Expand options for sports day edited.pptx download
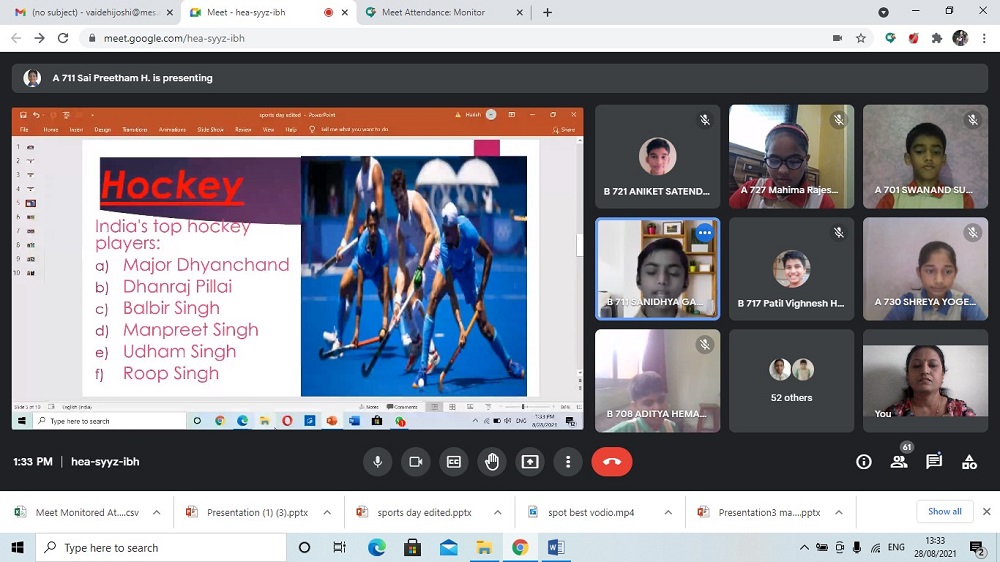This screenshot has width=1000, height=562. click(x=499, y=513)
